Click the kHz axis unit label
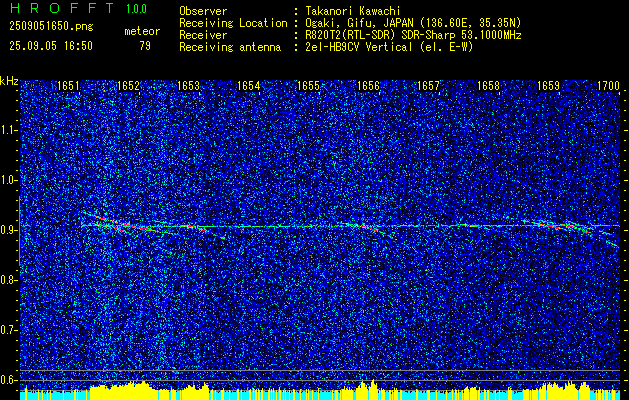Viewport: 629px width, 400px height. point(9,81)
